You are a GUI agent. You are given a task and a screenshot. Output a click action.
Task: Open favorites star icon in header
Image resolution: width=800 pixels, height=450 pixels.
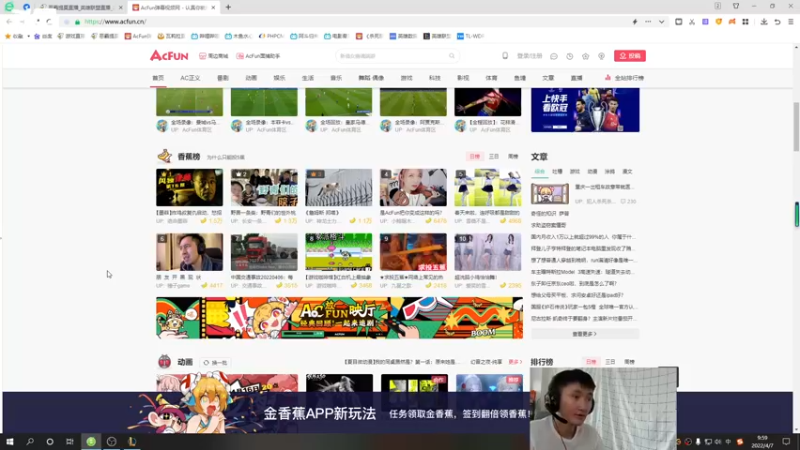(585, 56)
